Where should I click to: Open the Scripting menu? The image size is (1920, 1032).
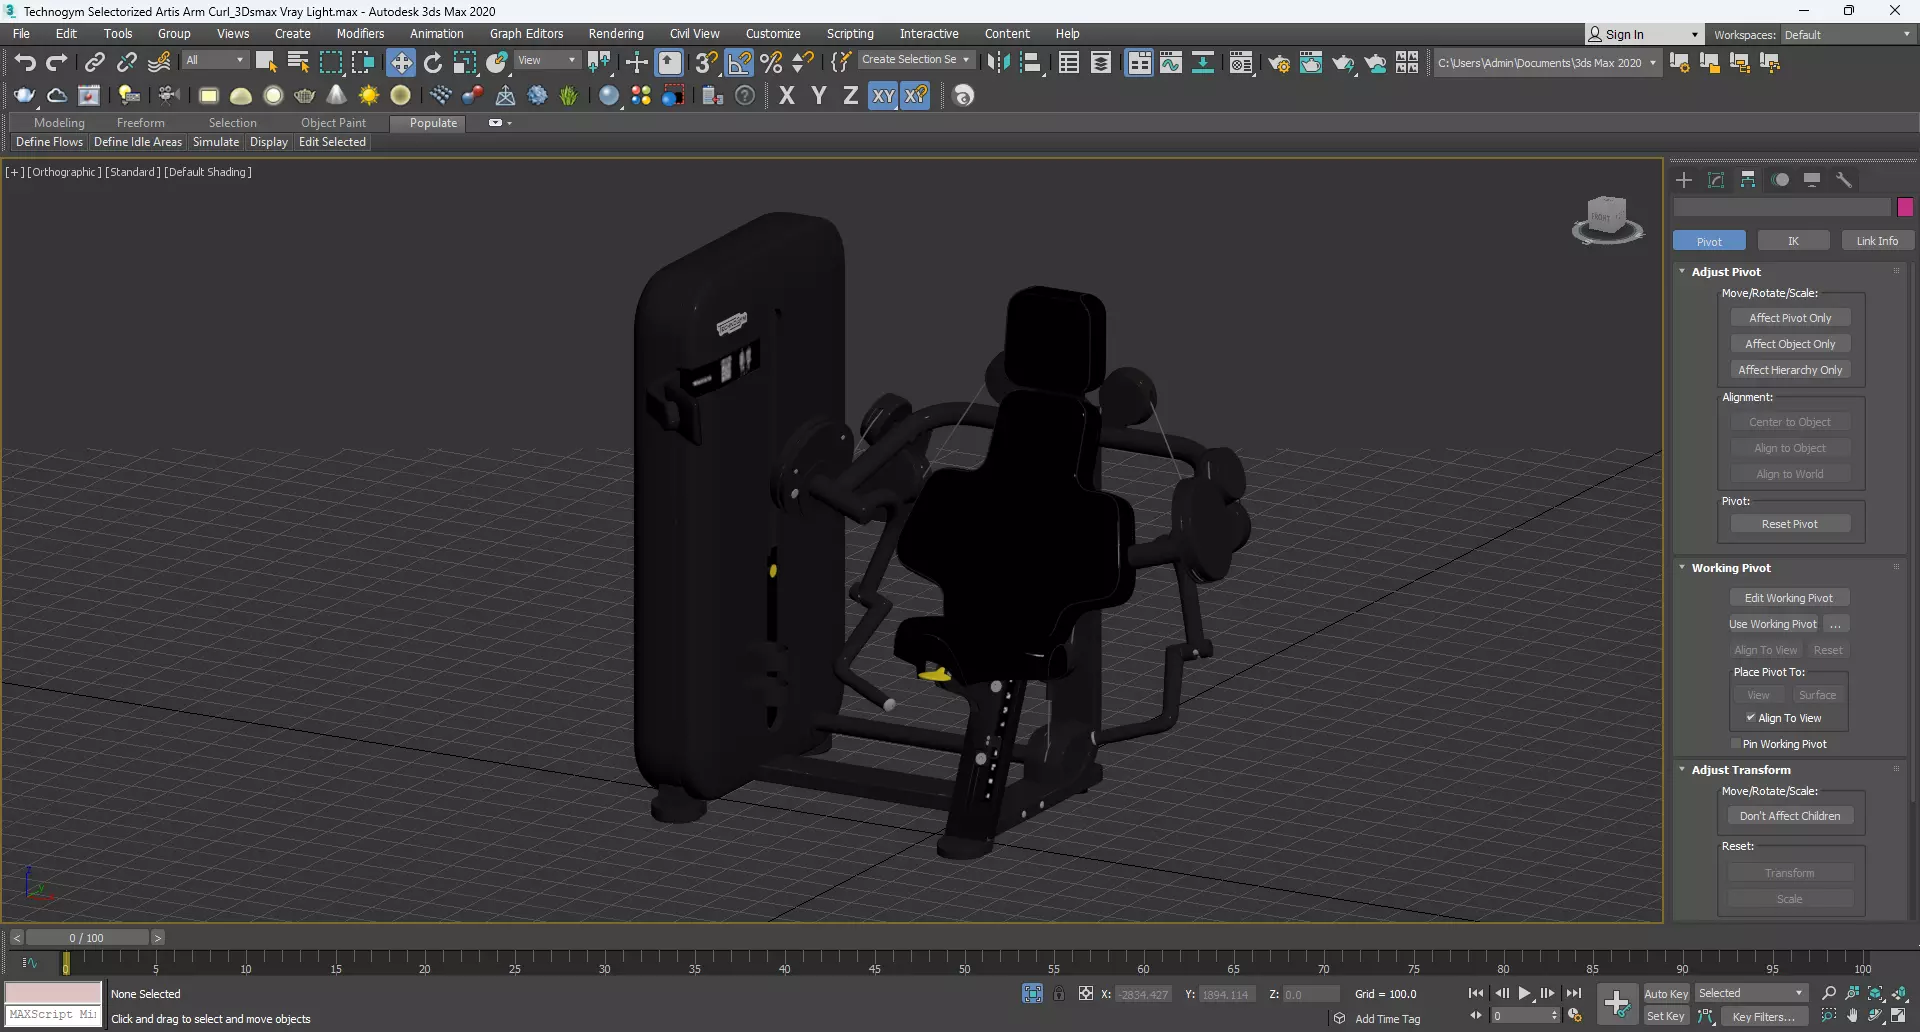click(x=850, y=34)
